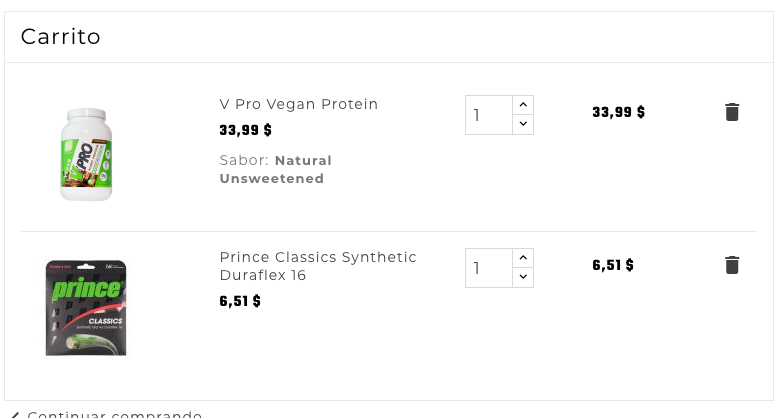Click the Carrito heading
784x418 pixels.
pyautogui.click(x=61, y=37)
